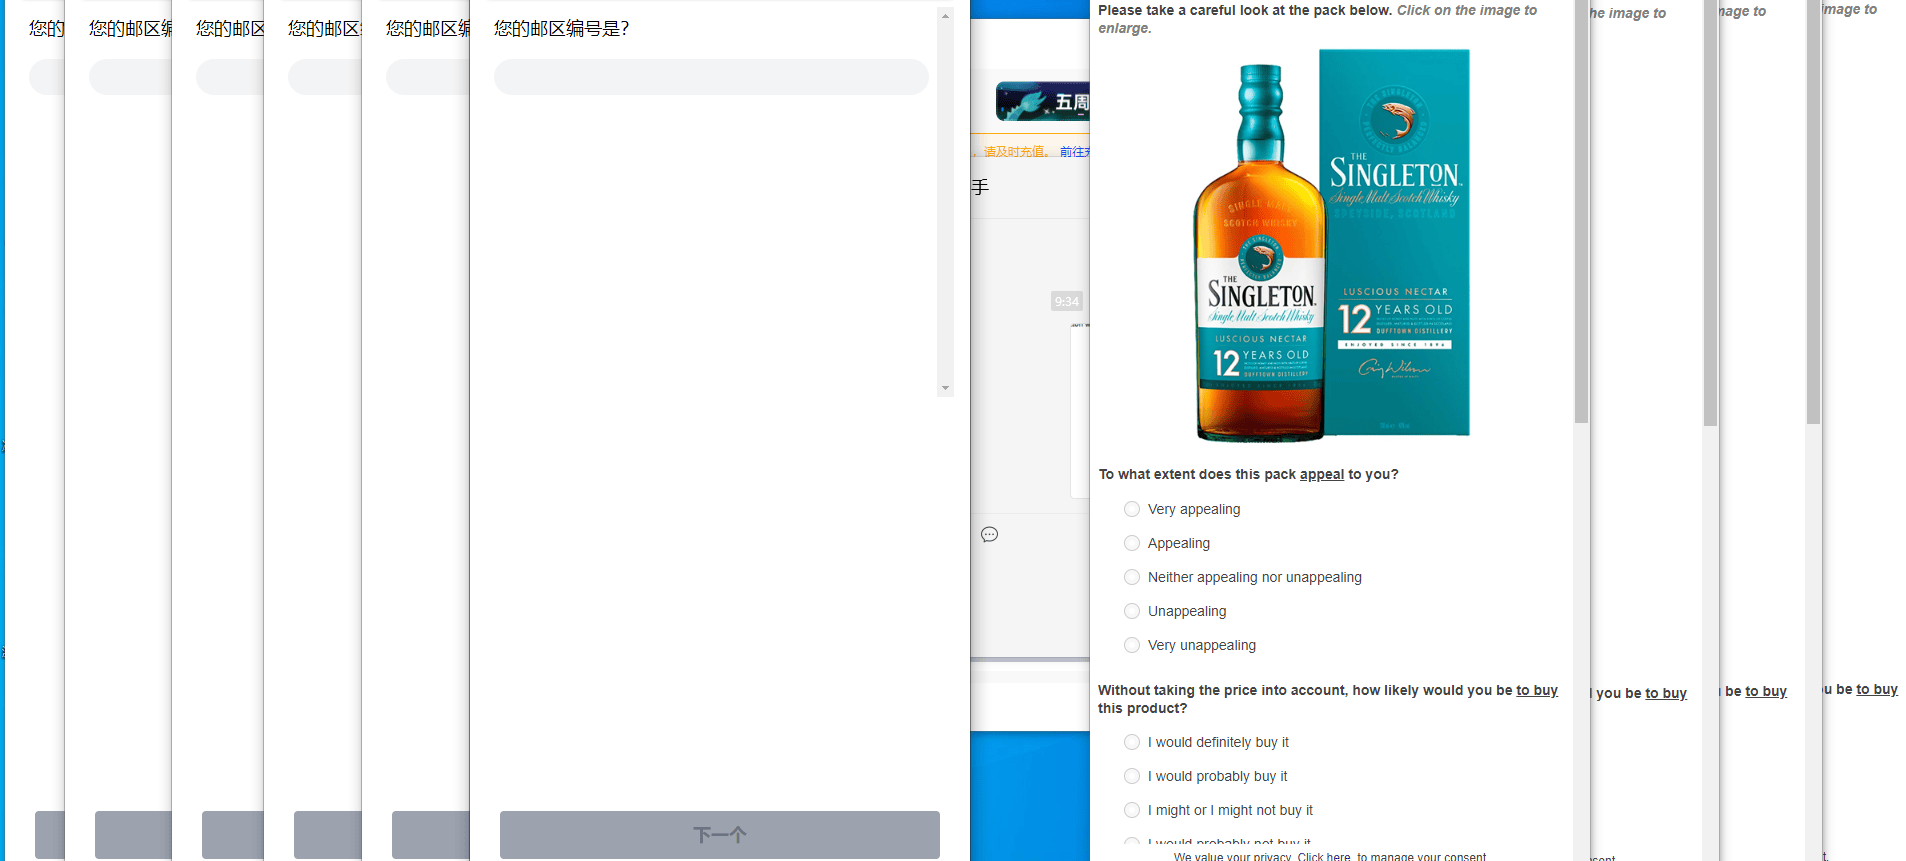Choose 'Neither appealing nor unappealing'
1906x861 pixels.
[1132, 577]
